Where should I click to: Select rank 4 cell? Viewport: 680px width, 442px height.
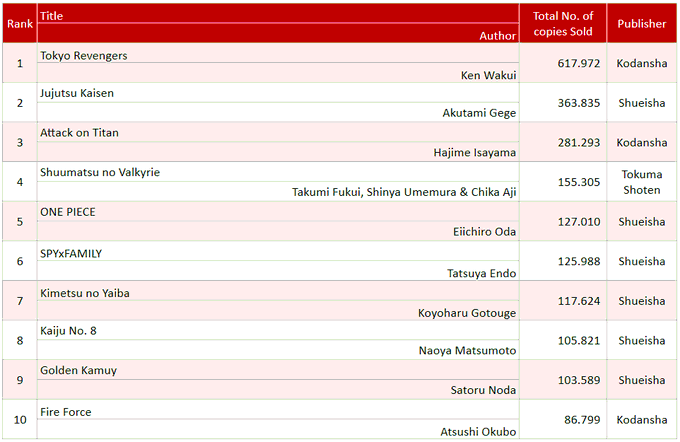tap(20, 182)
